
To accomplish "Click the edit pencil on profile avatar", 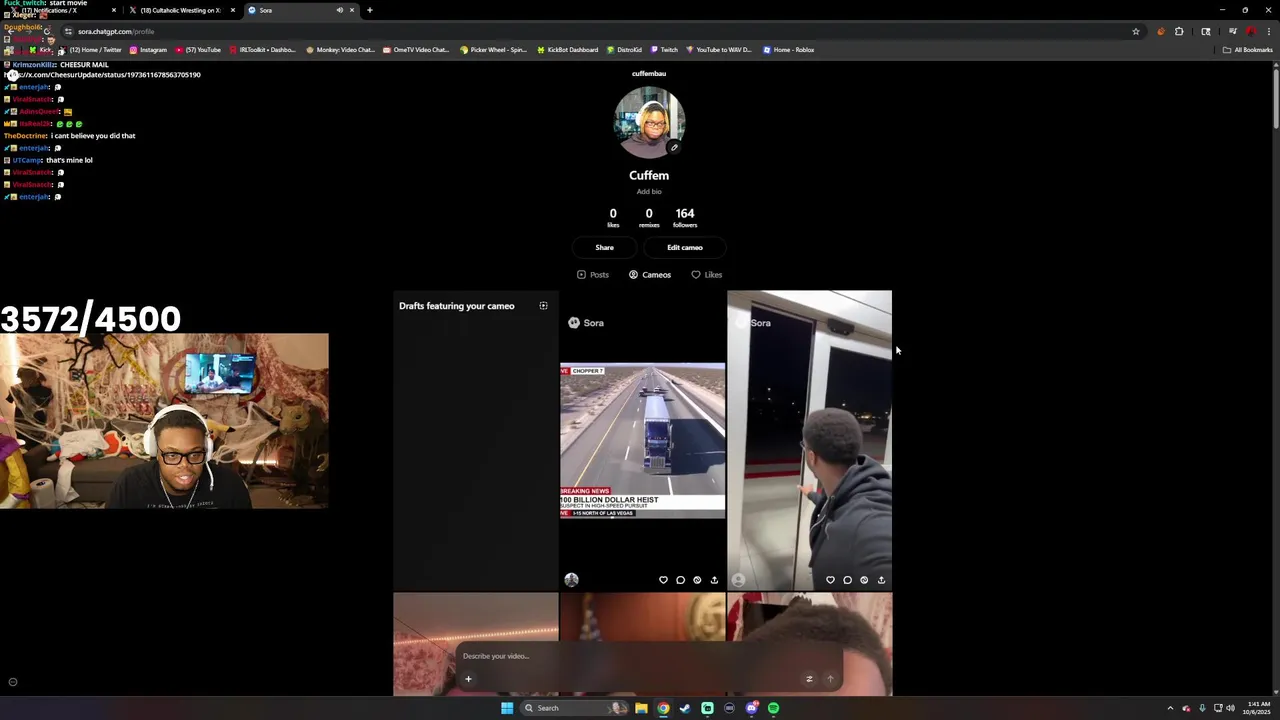I will (674, 148).
